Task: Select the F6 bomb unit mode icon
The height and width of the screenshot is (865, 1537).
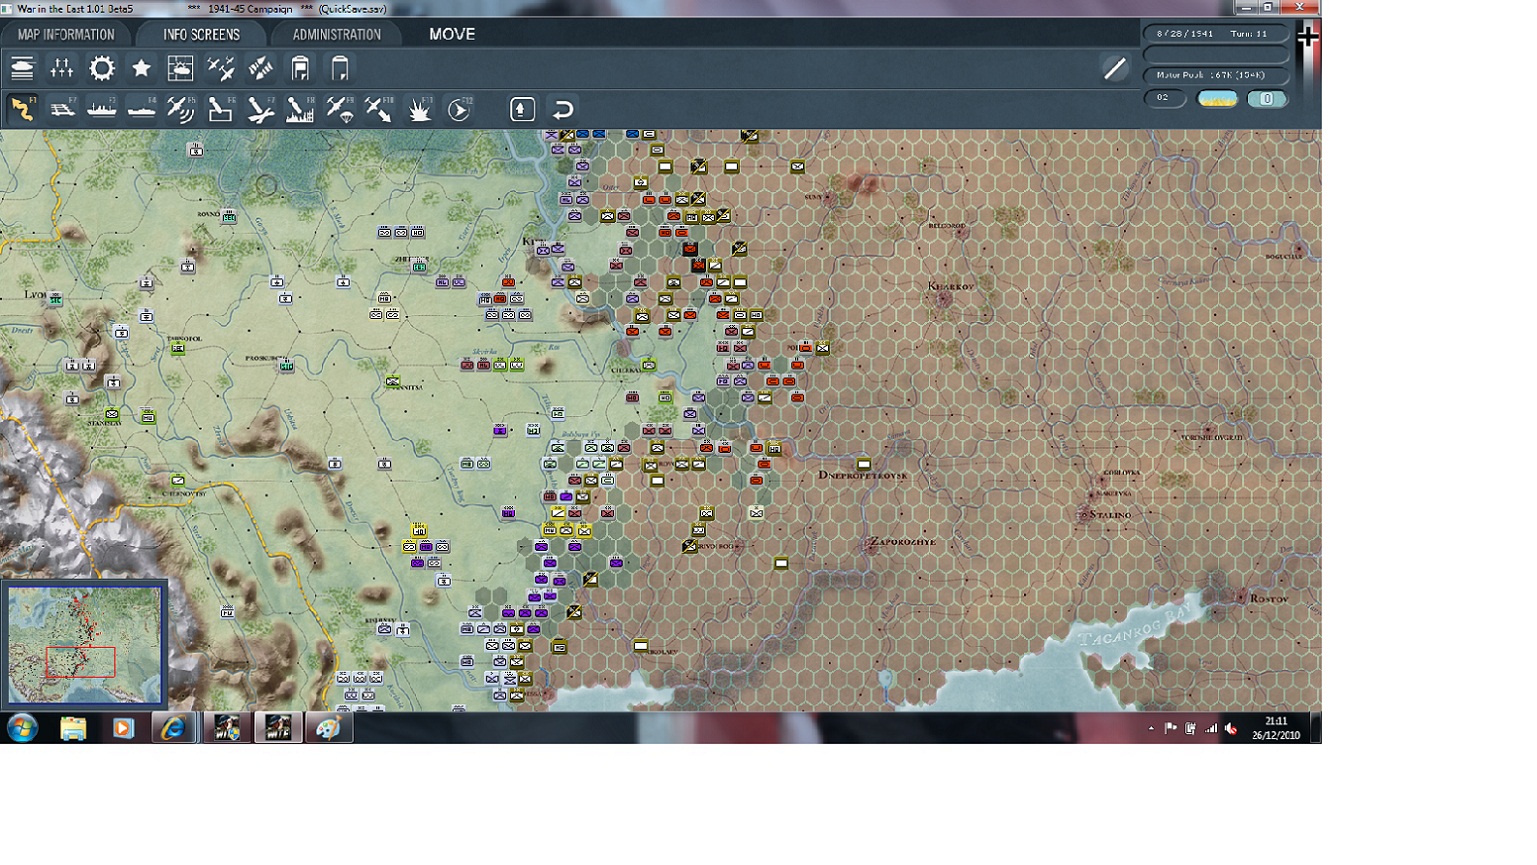Action: pos(220,109)
